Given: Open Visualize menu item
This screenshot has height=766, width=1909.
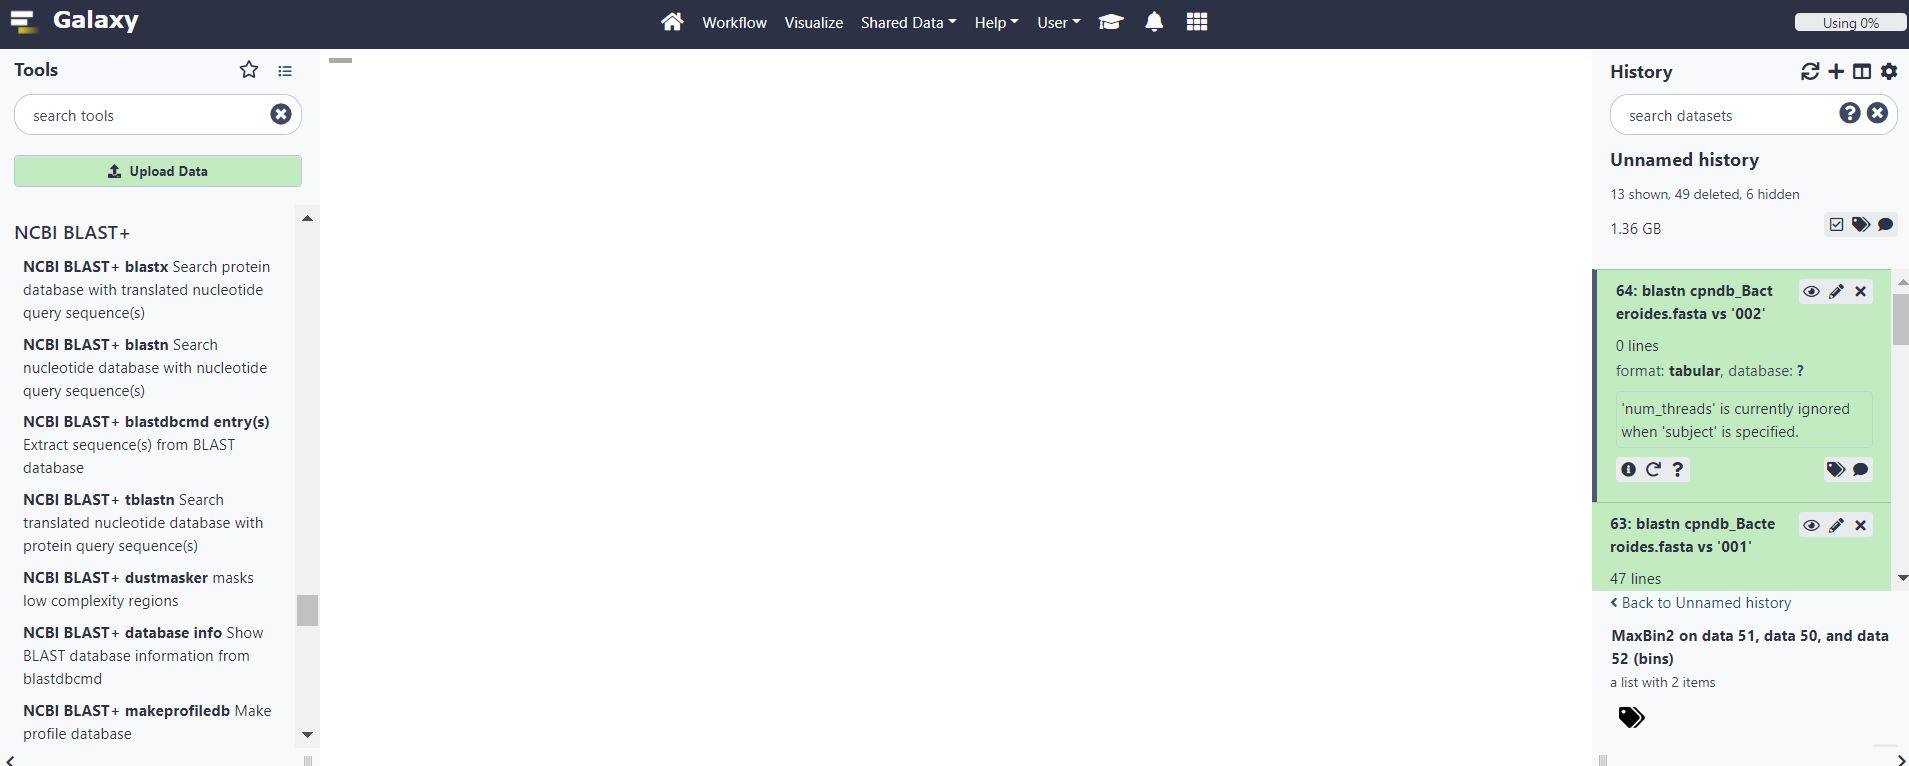Looking at the screenshot, I should 813,22.
